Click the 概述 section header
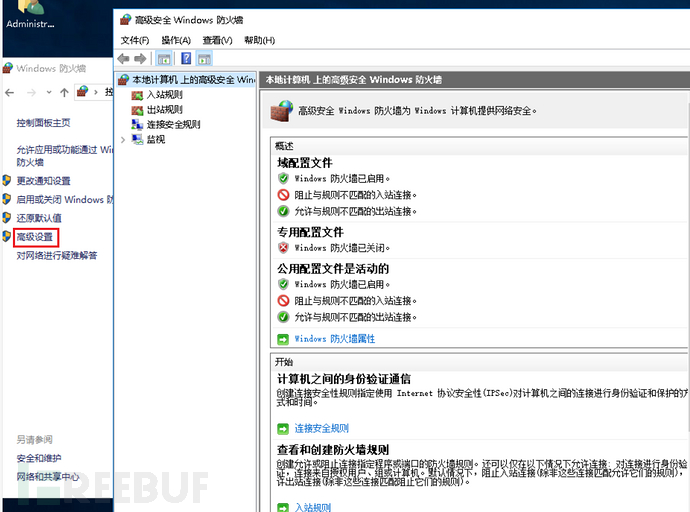This screenshot has width=690, height=512. [x=284, y=146]
